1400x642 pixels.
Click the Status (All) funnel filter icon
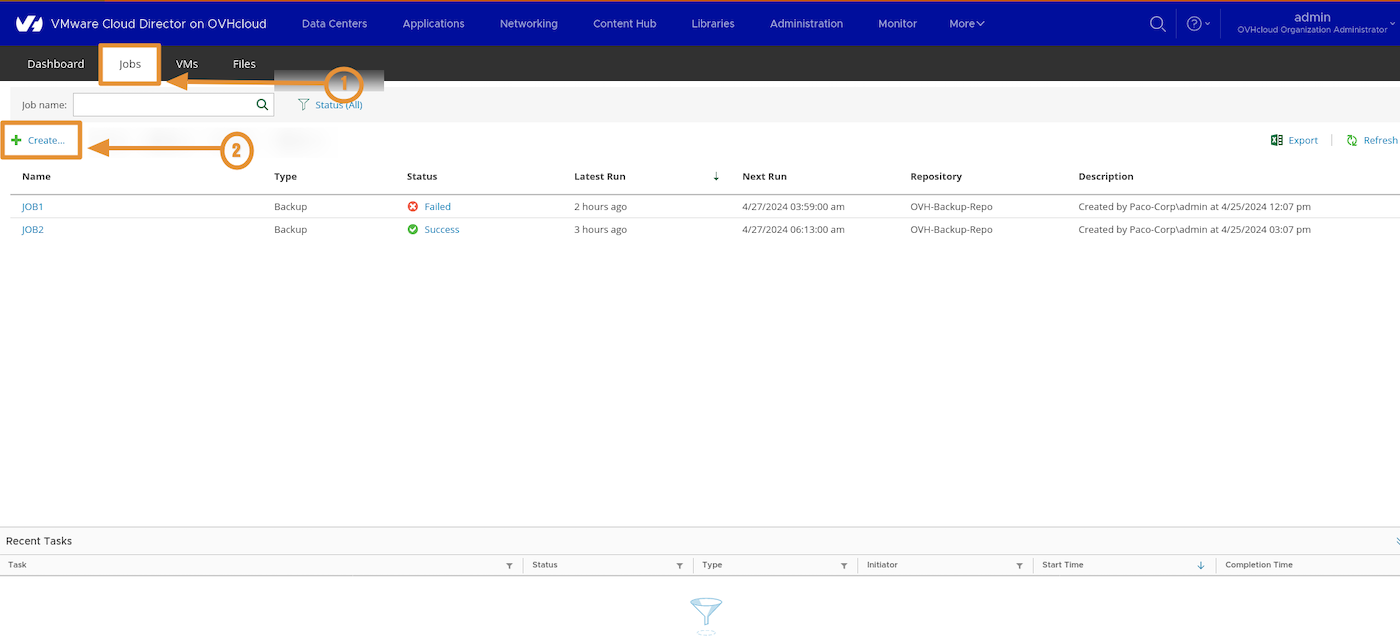(303, 104)
